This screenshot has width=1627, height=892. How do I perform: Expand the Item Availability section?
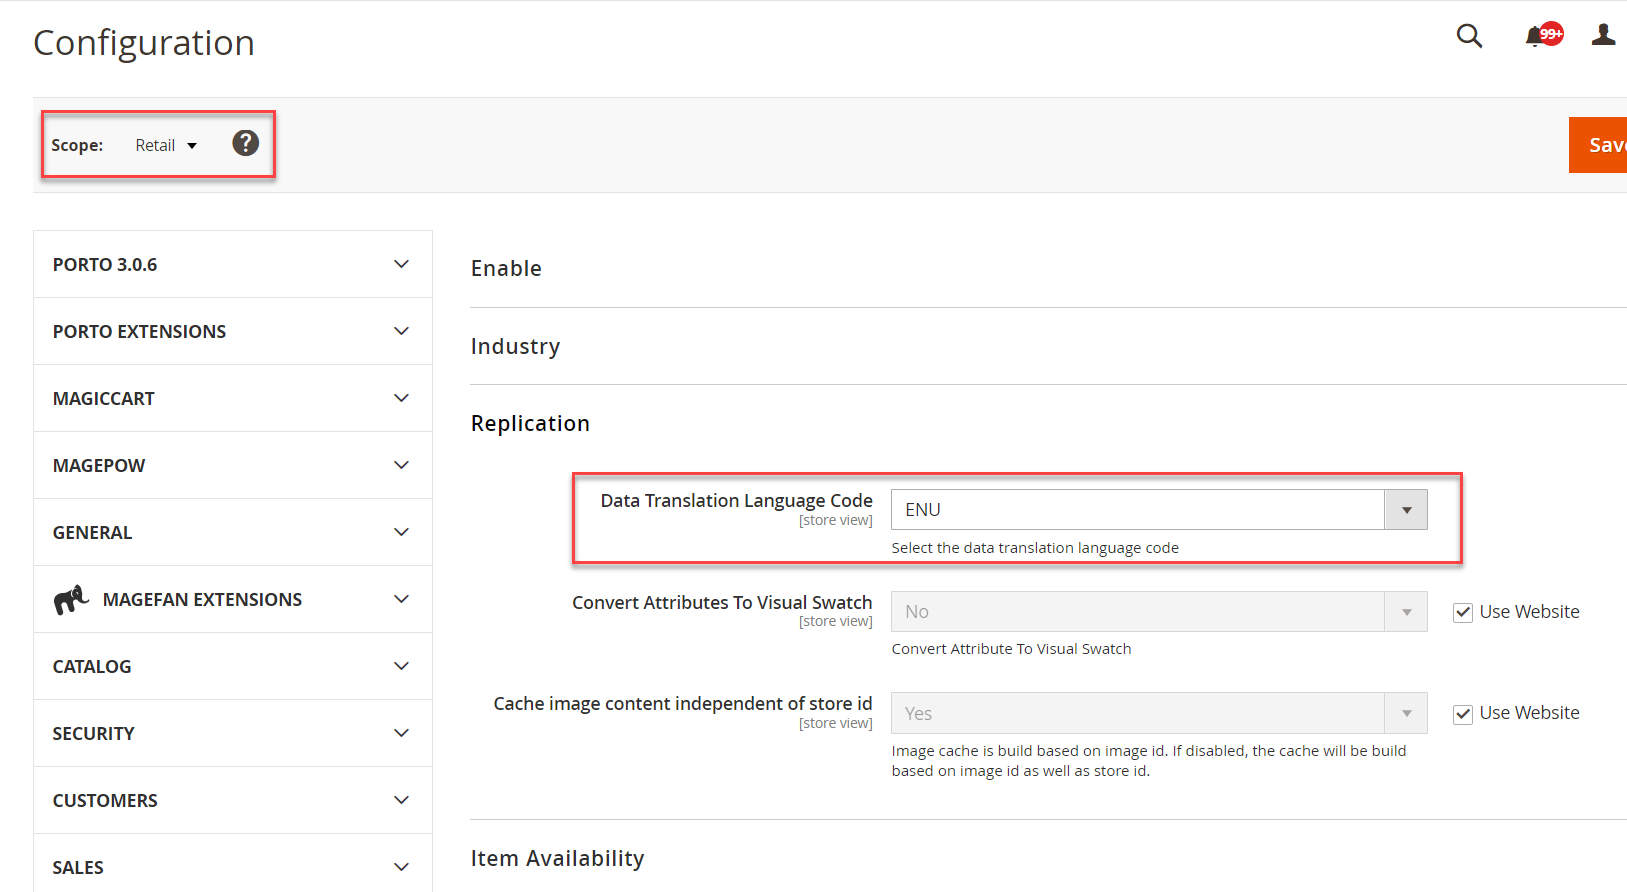557,859
